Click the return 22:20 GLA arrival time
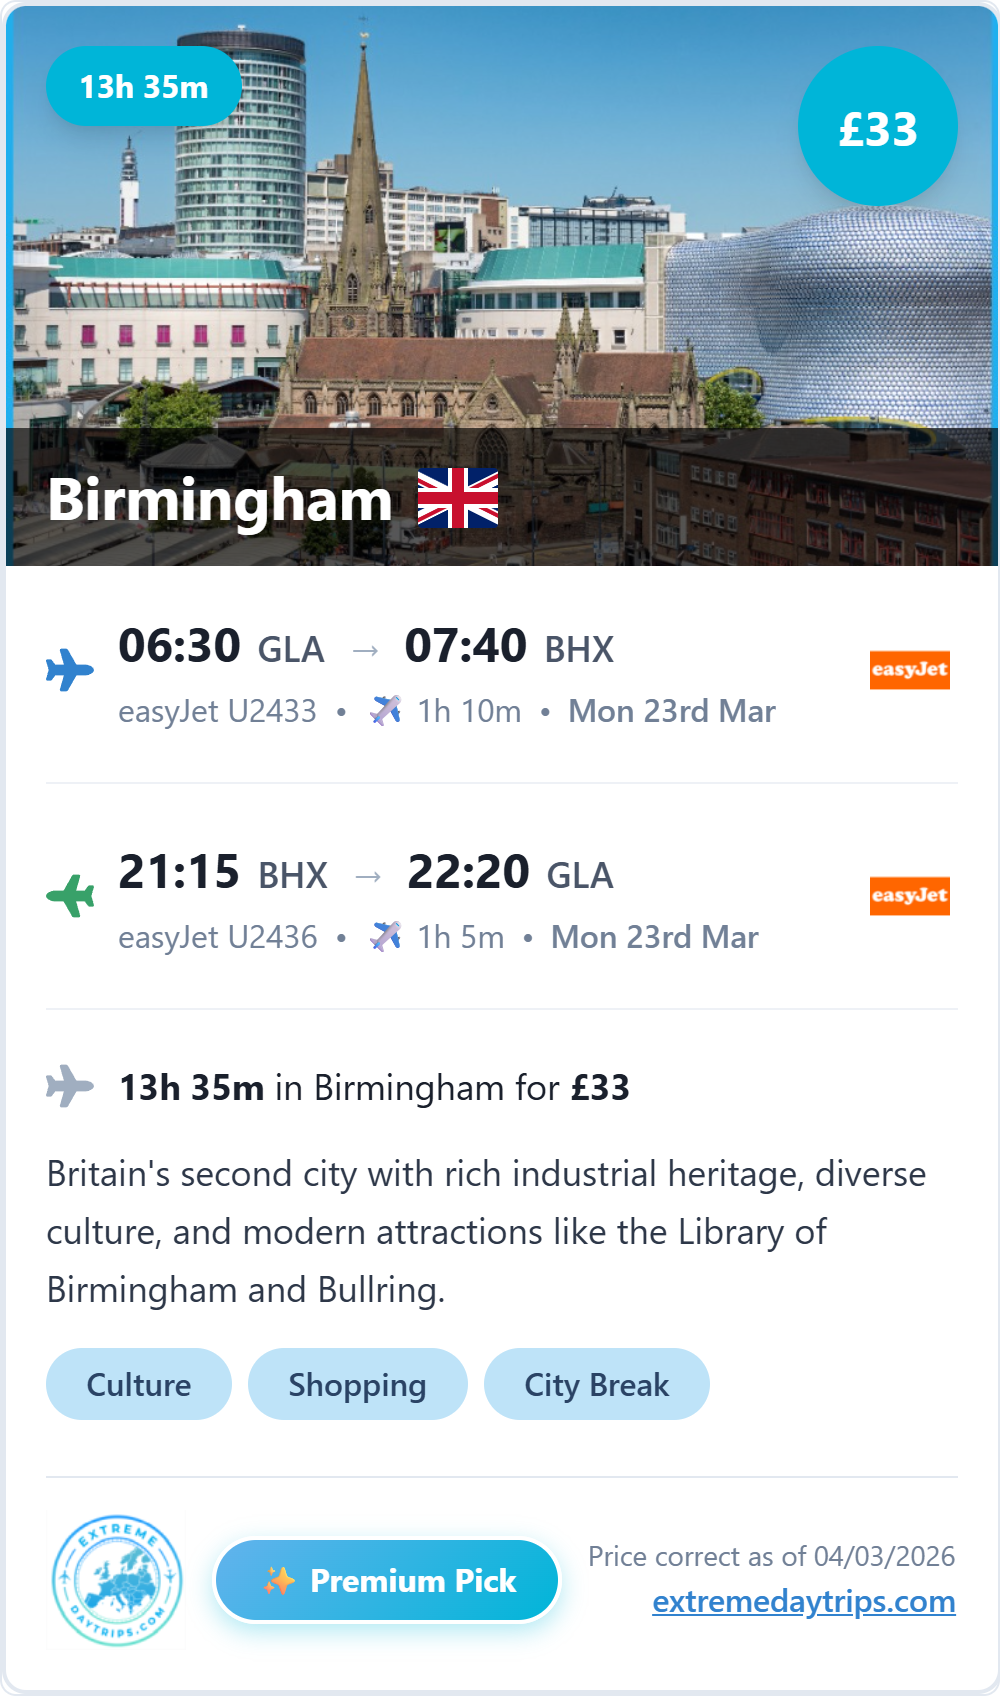Image resolution: width=1000 pixels, height=1696 pixels. point(510,873)
